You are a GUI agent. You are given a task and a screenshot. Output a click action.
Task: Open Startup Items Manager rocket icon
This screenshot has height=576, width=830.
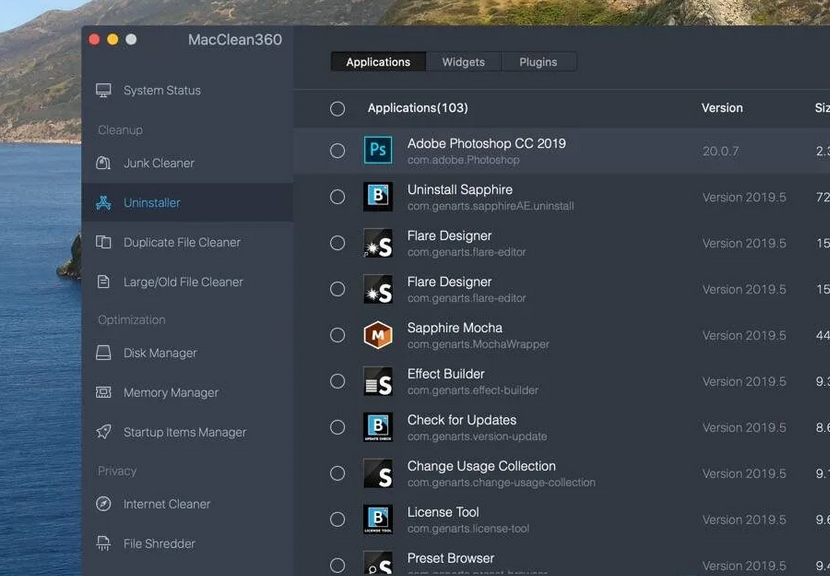tap(103, 432)
